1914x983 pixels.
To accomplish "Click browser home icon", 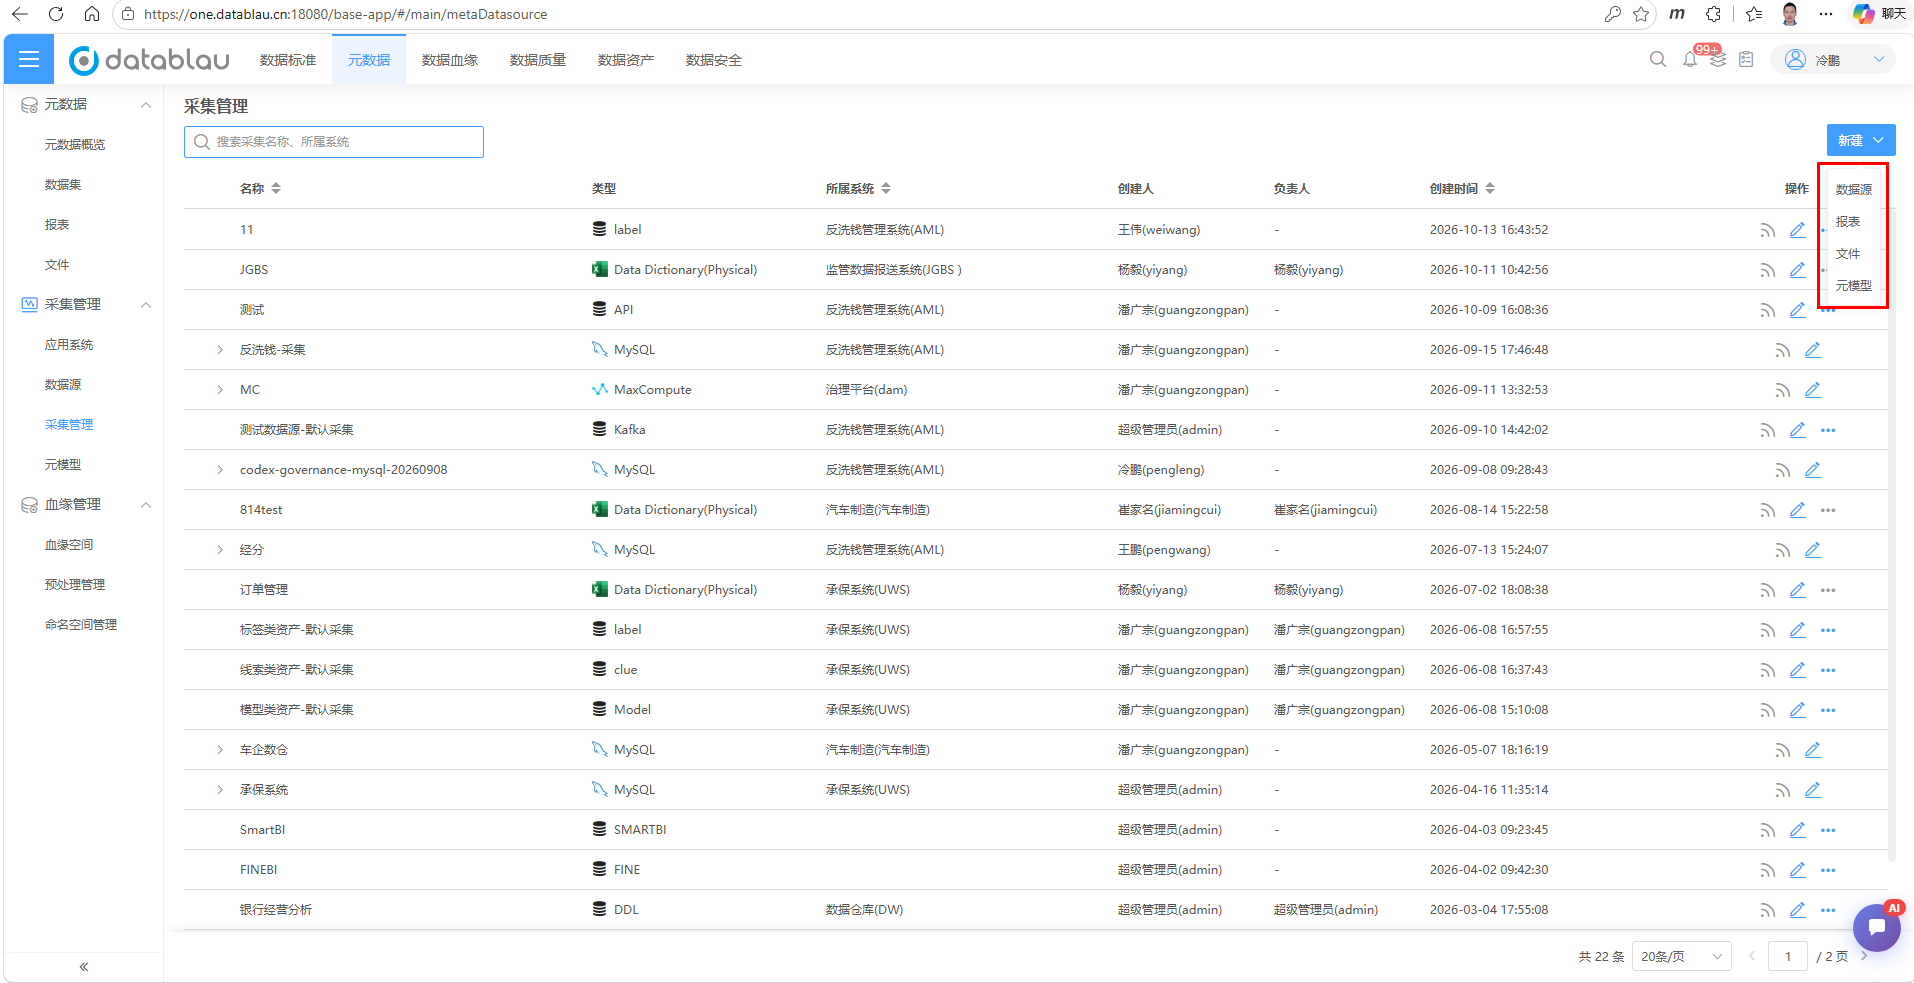I will tap(92, 14).
